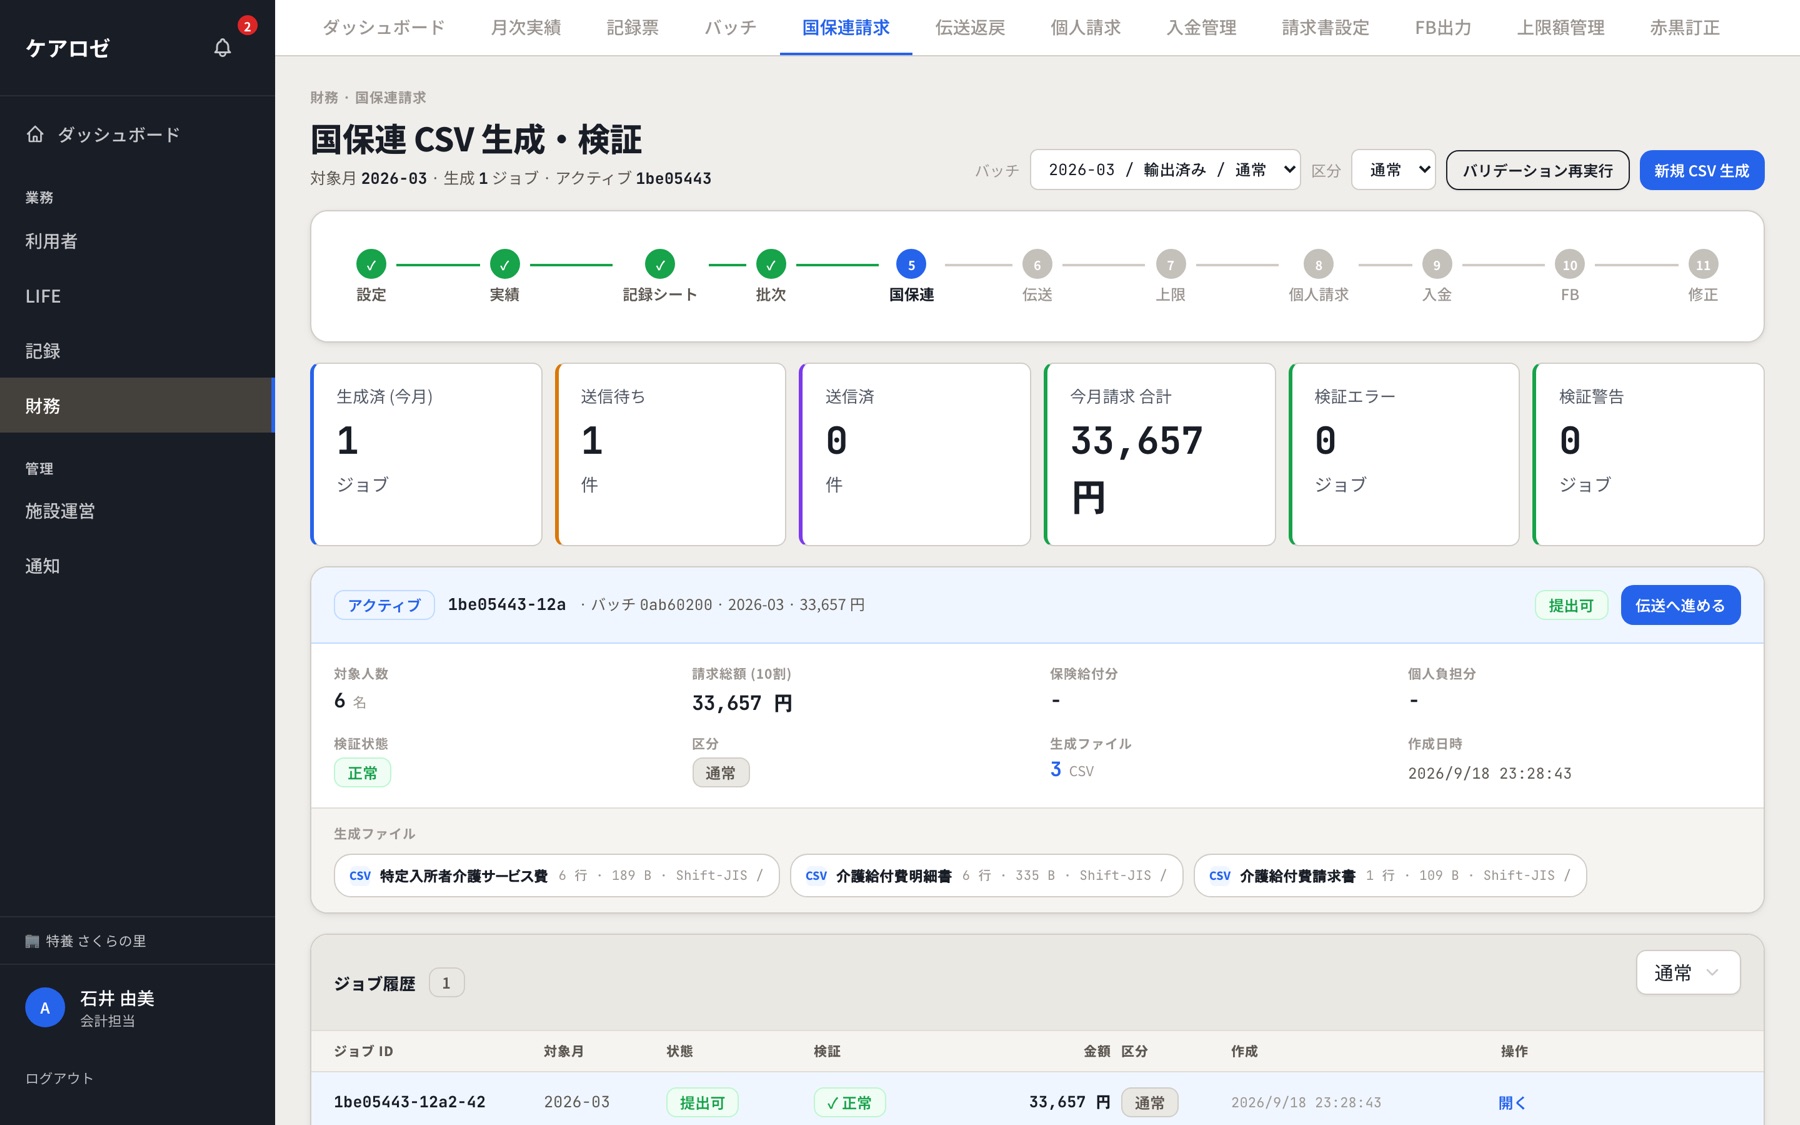Click step 6 伝送 circle
The height and width of the screenshot is (1125, 1800).
(x=1037, y=264)
